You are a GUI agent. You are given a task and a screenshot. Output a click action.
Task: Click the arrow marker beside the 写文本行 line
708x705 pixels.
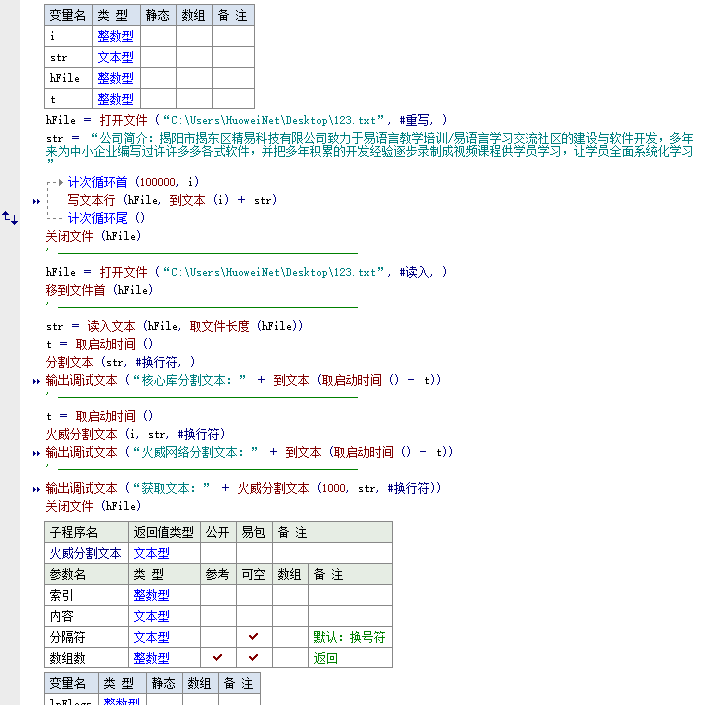pos(36,201)
